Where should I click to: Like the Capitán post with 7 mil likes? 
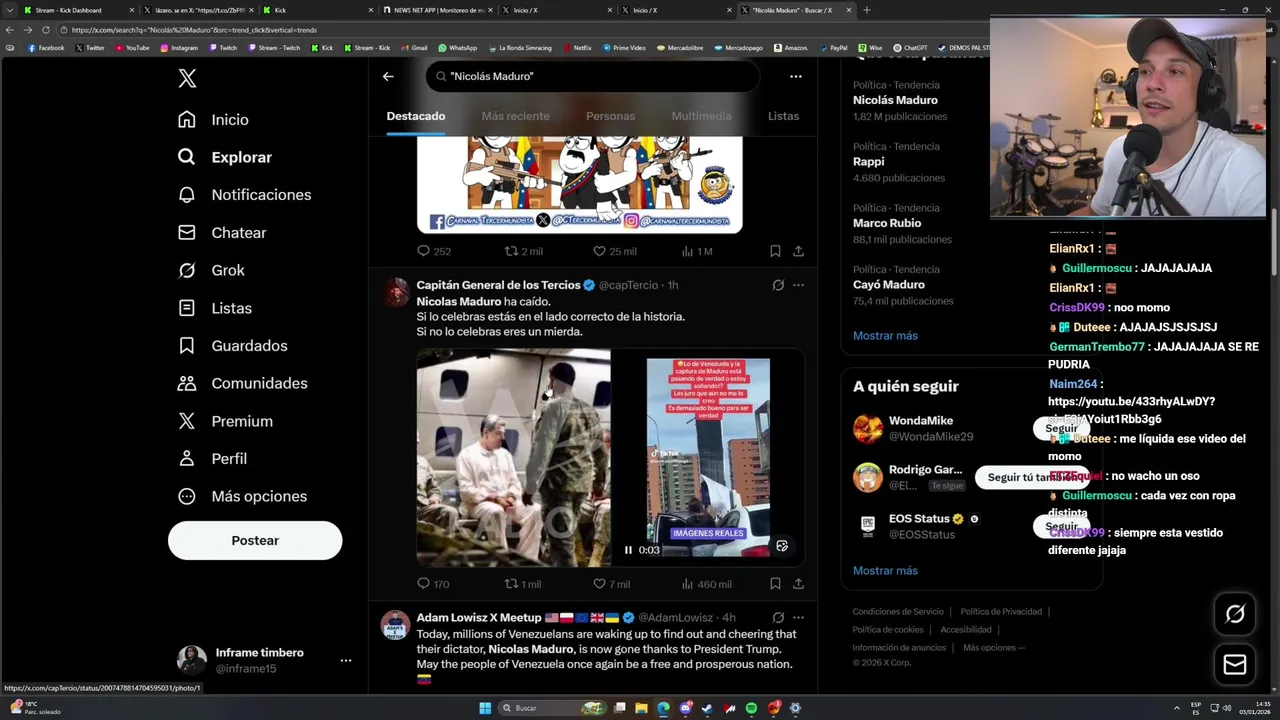click(x=612, y=584)
